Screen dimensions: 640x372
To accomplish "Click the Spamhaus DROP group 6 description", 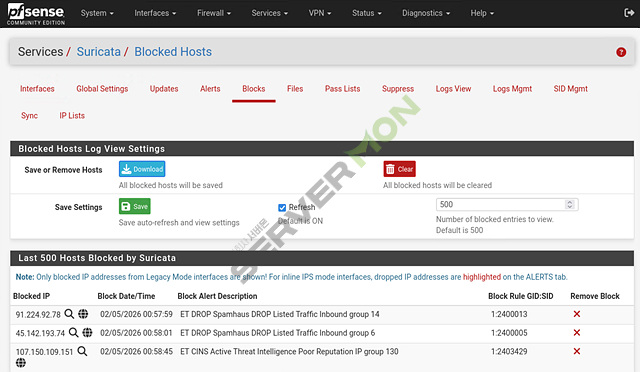I will [x=278, y=333].
